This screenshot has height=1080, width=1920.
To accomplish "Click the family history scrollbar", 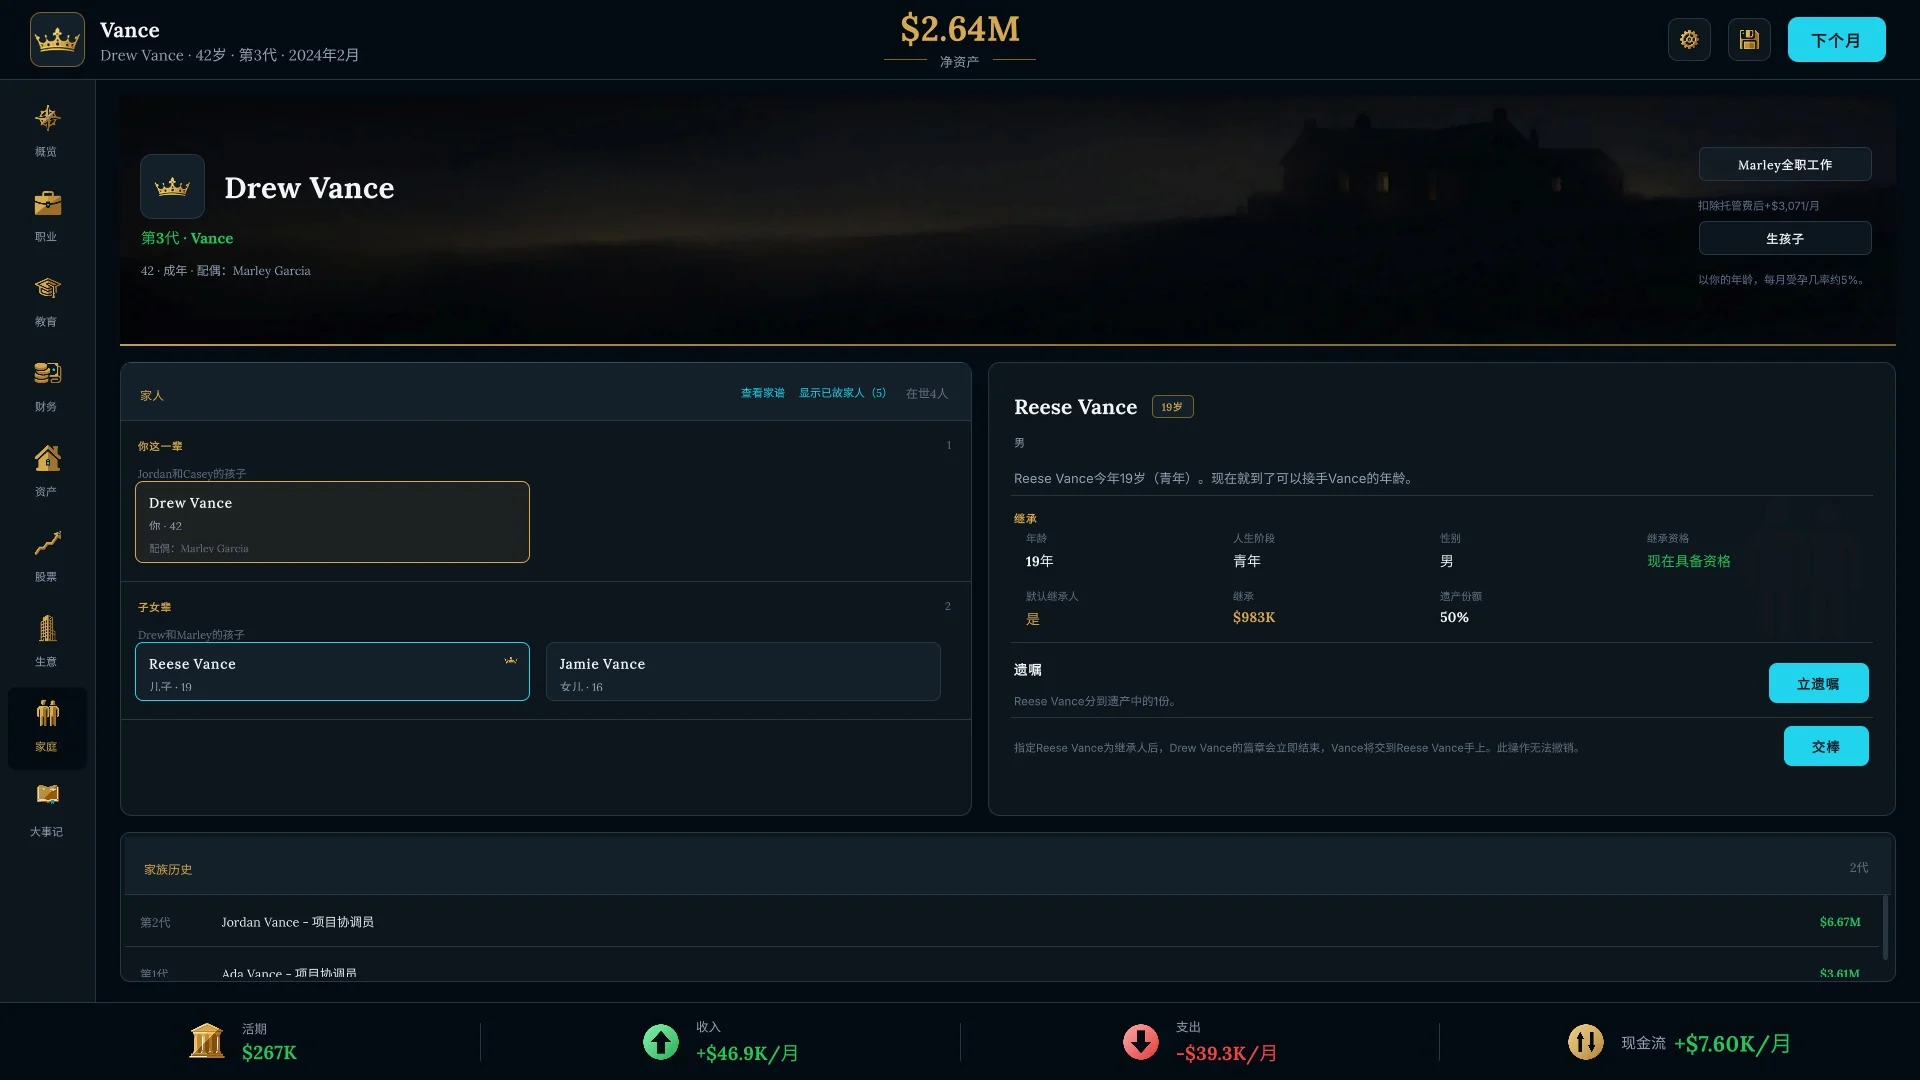I will [x=1885, y=927].
